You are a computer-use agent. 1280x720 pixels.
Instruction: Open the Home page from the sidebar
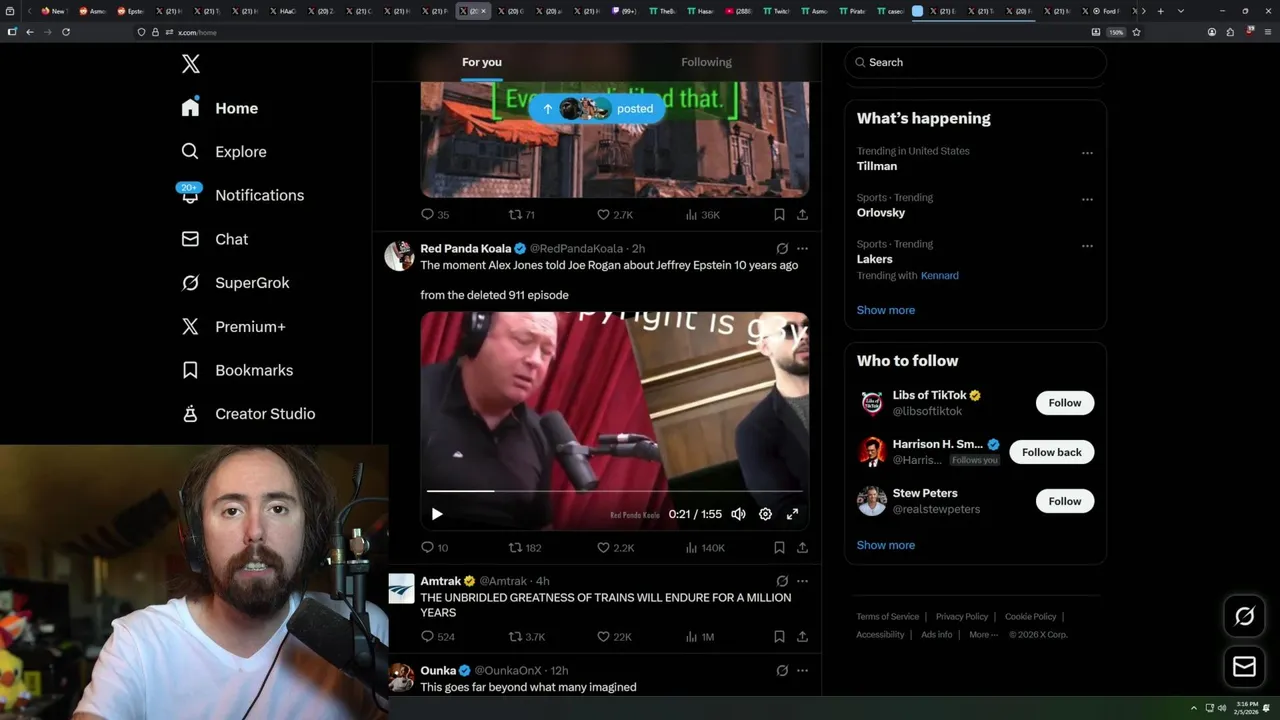coord(219,108)
